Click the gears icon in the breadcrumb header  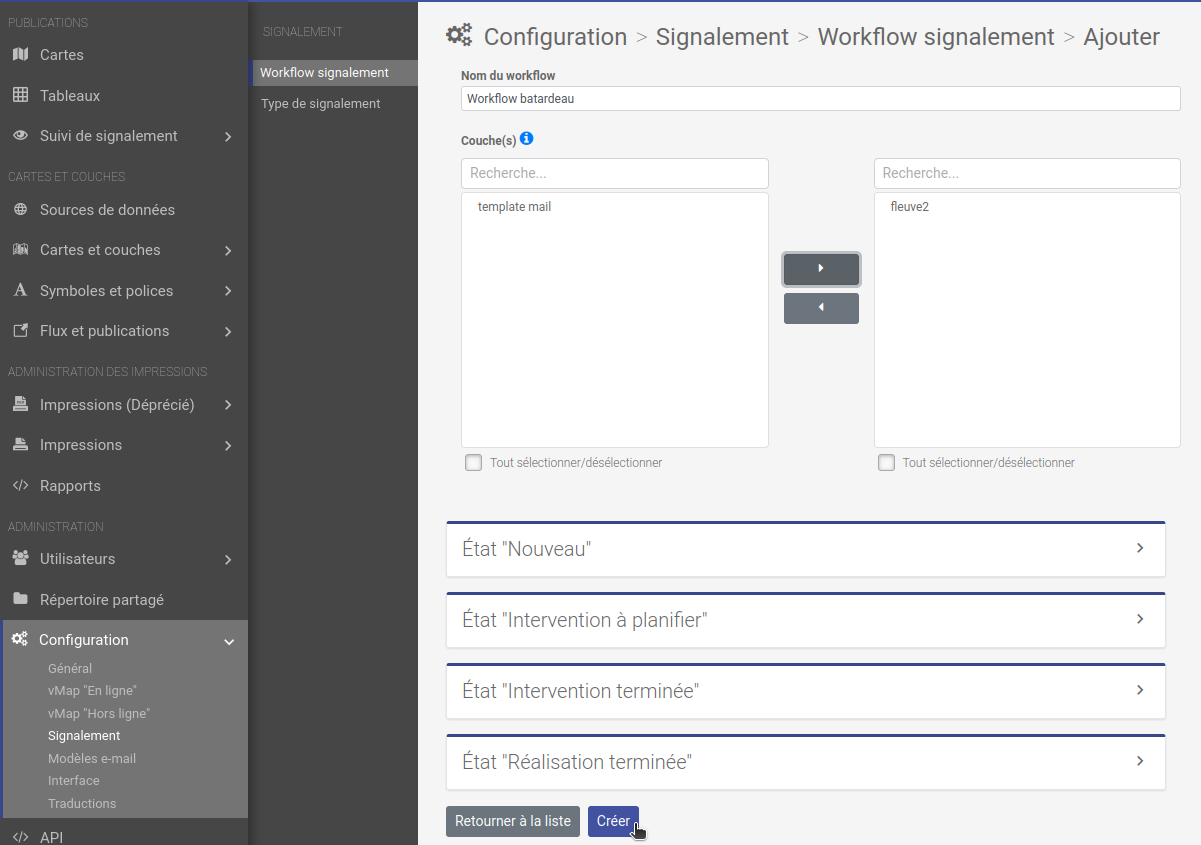[459, 34]
